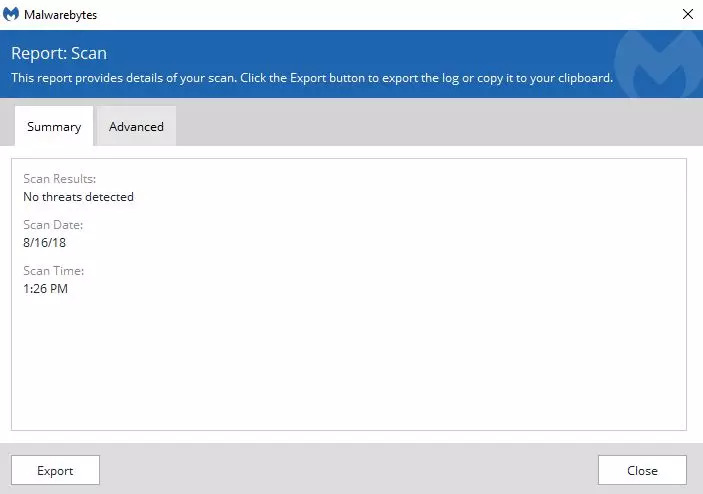The height and width of the screenshot is (494, 703).
Task: Select the "No threats detected" text
Action: point(78,197)
